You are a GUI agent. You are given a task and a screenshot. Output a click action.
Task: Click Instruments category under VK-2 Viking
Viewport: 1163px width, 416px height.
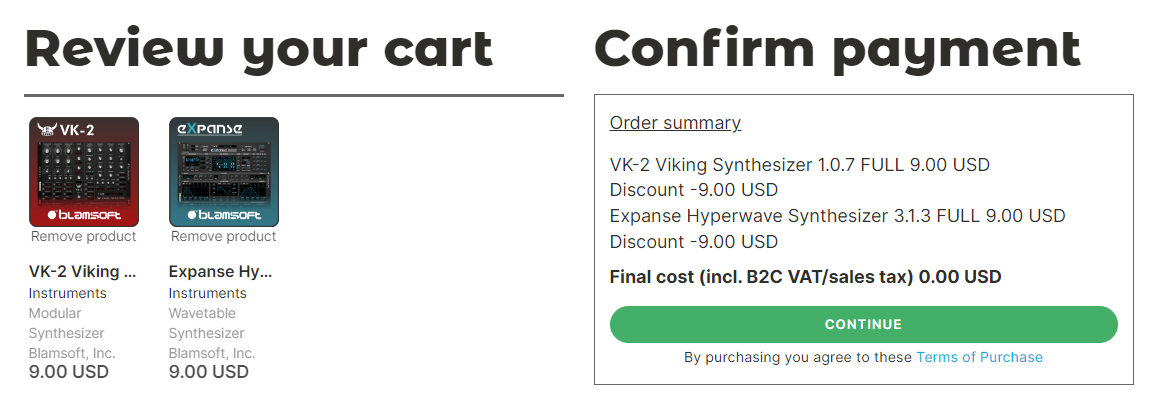coord(67,293)
